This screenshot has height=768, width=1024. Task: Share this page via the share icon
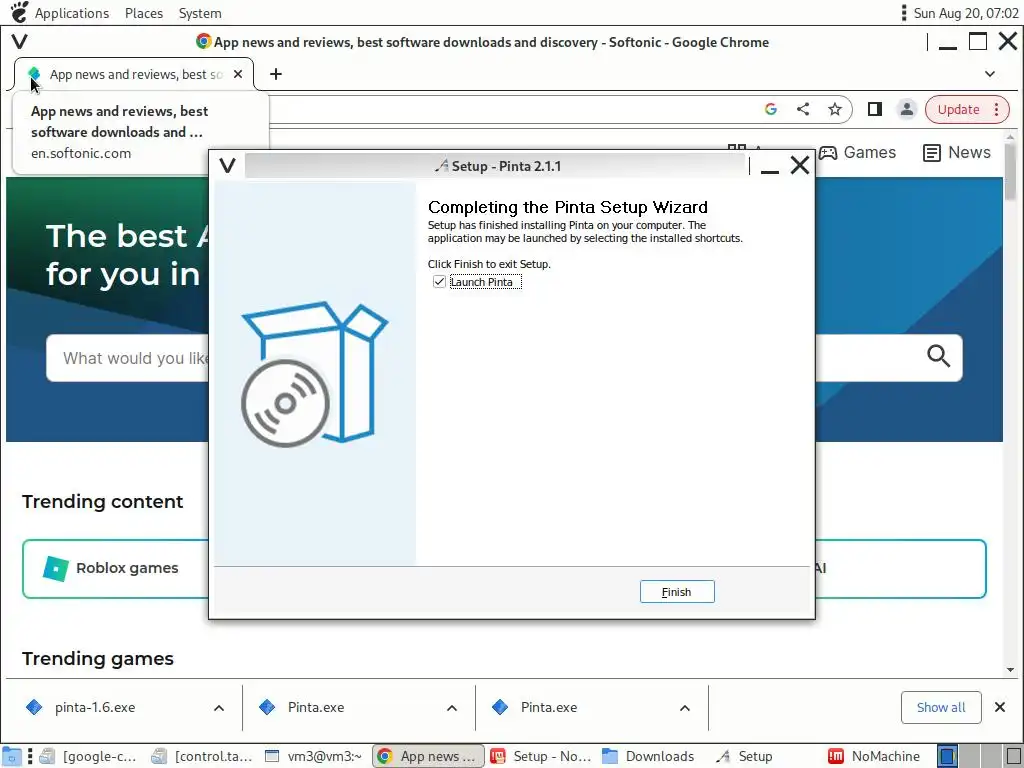[803, 109]
